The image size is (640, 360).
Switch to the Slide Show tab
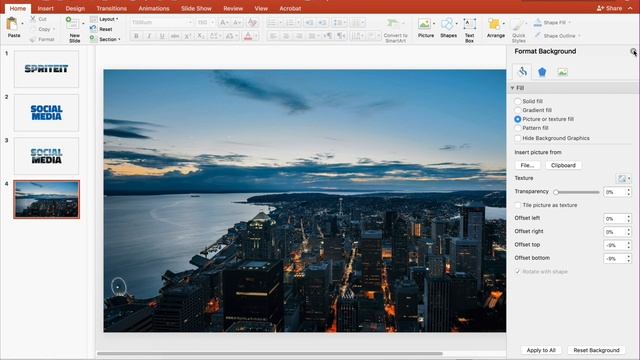(196, 8)
